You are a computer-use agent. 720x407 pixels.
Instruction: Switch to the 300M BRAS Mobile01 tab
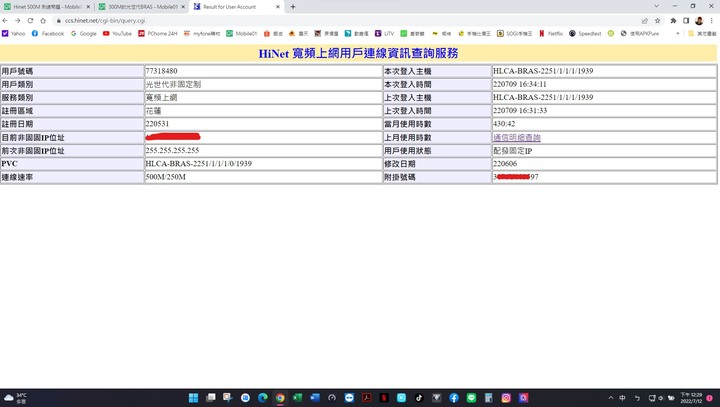coord(141,7)
